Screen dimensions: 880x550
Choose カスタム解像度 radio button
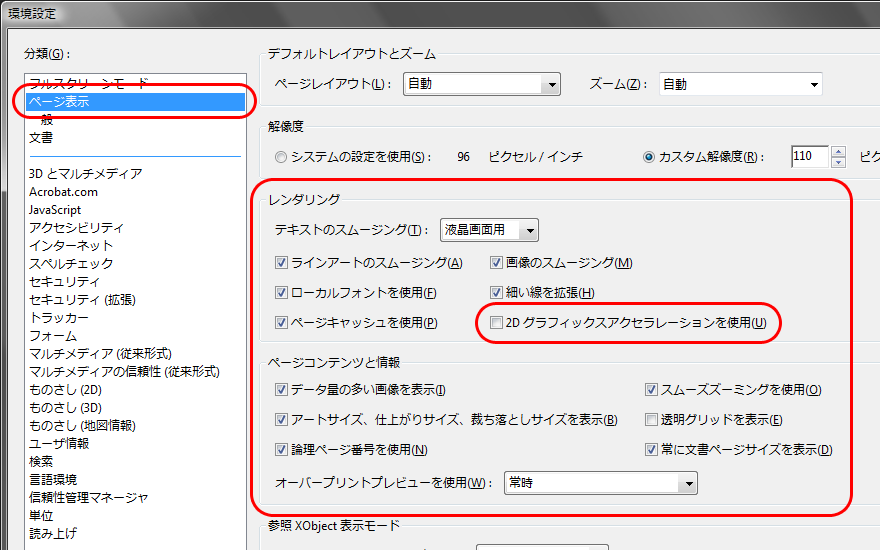649,157
